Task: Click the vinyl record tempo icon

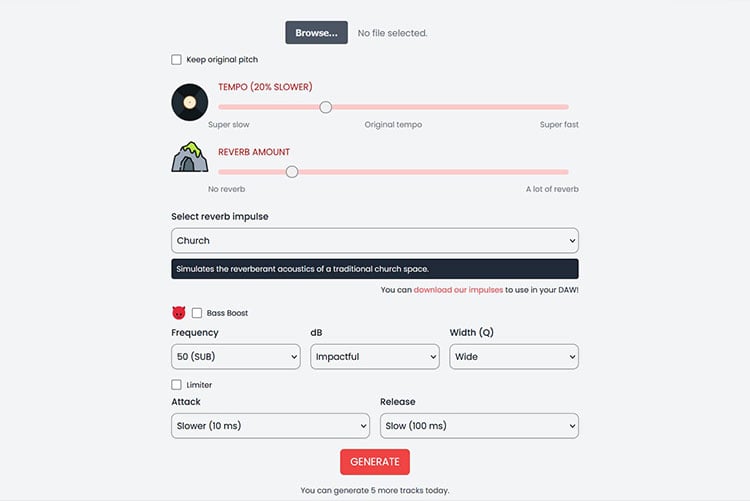Action: (189, 102)
